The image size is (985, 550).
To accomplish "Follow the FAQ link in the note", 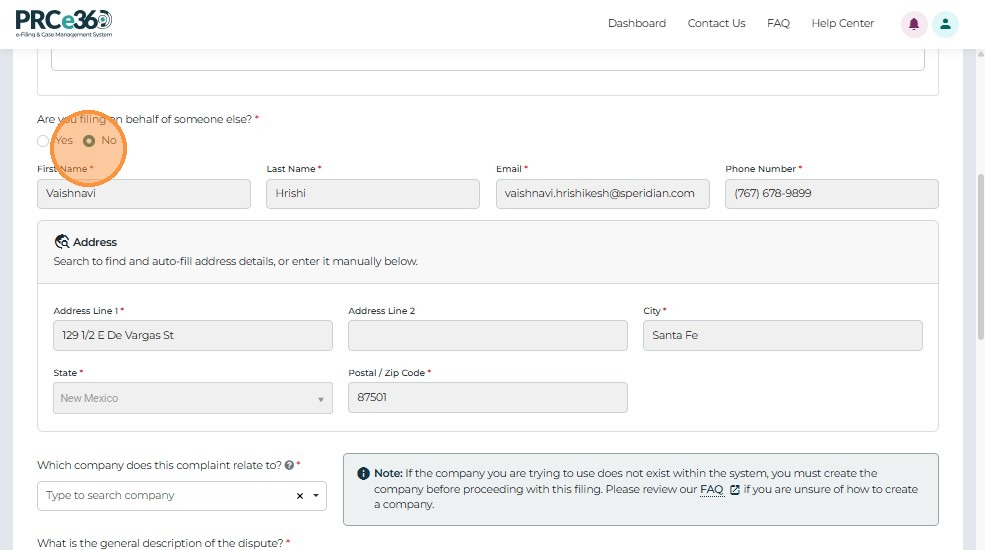I will [711, 490].
